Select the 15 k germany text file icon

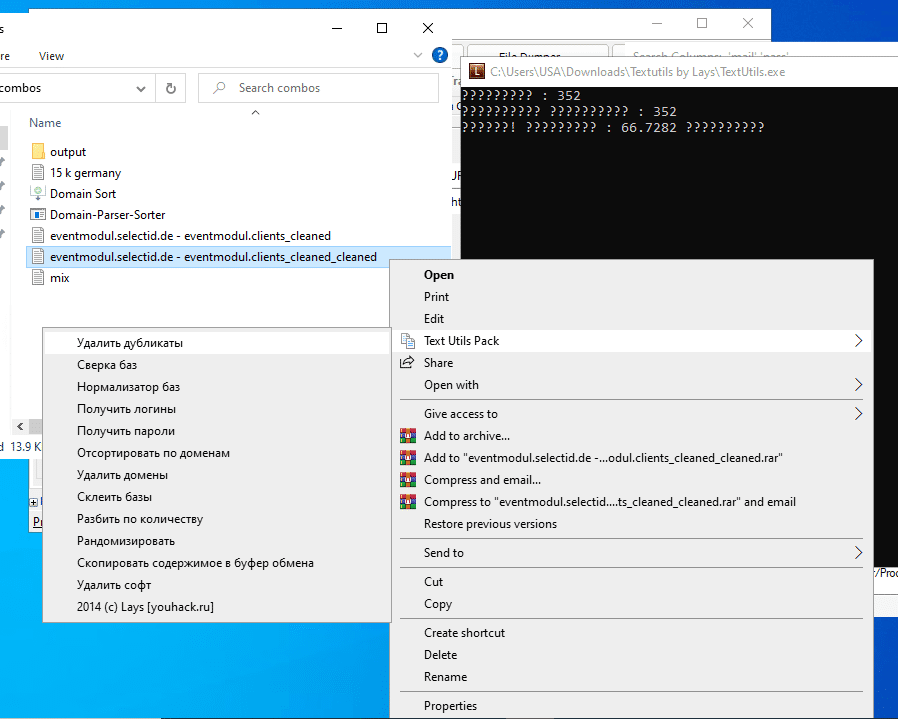point(38,173)
